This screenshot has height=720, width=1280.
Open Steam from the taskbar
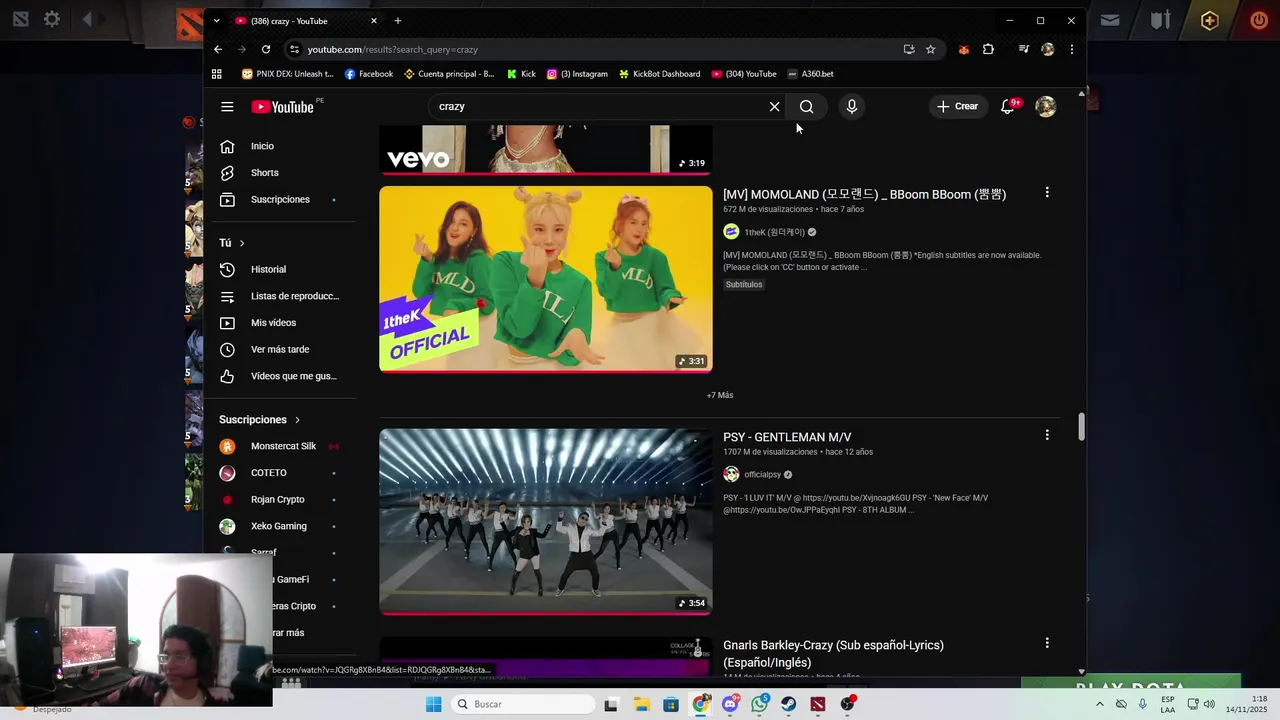point(789,704)
